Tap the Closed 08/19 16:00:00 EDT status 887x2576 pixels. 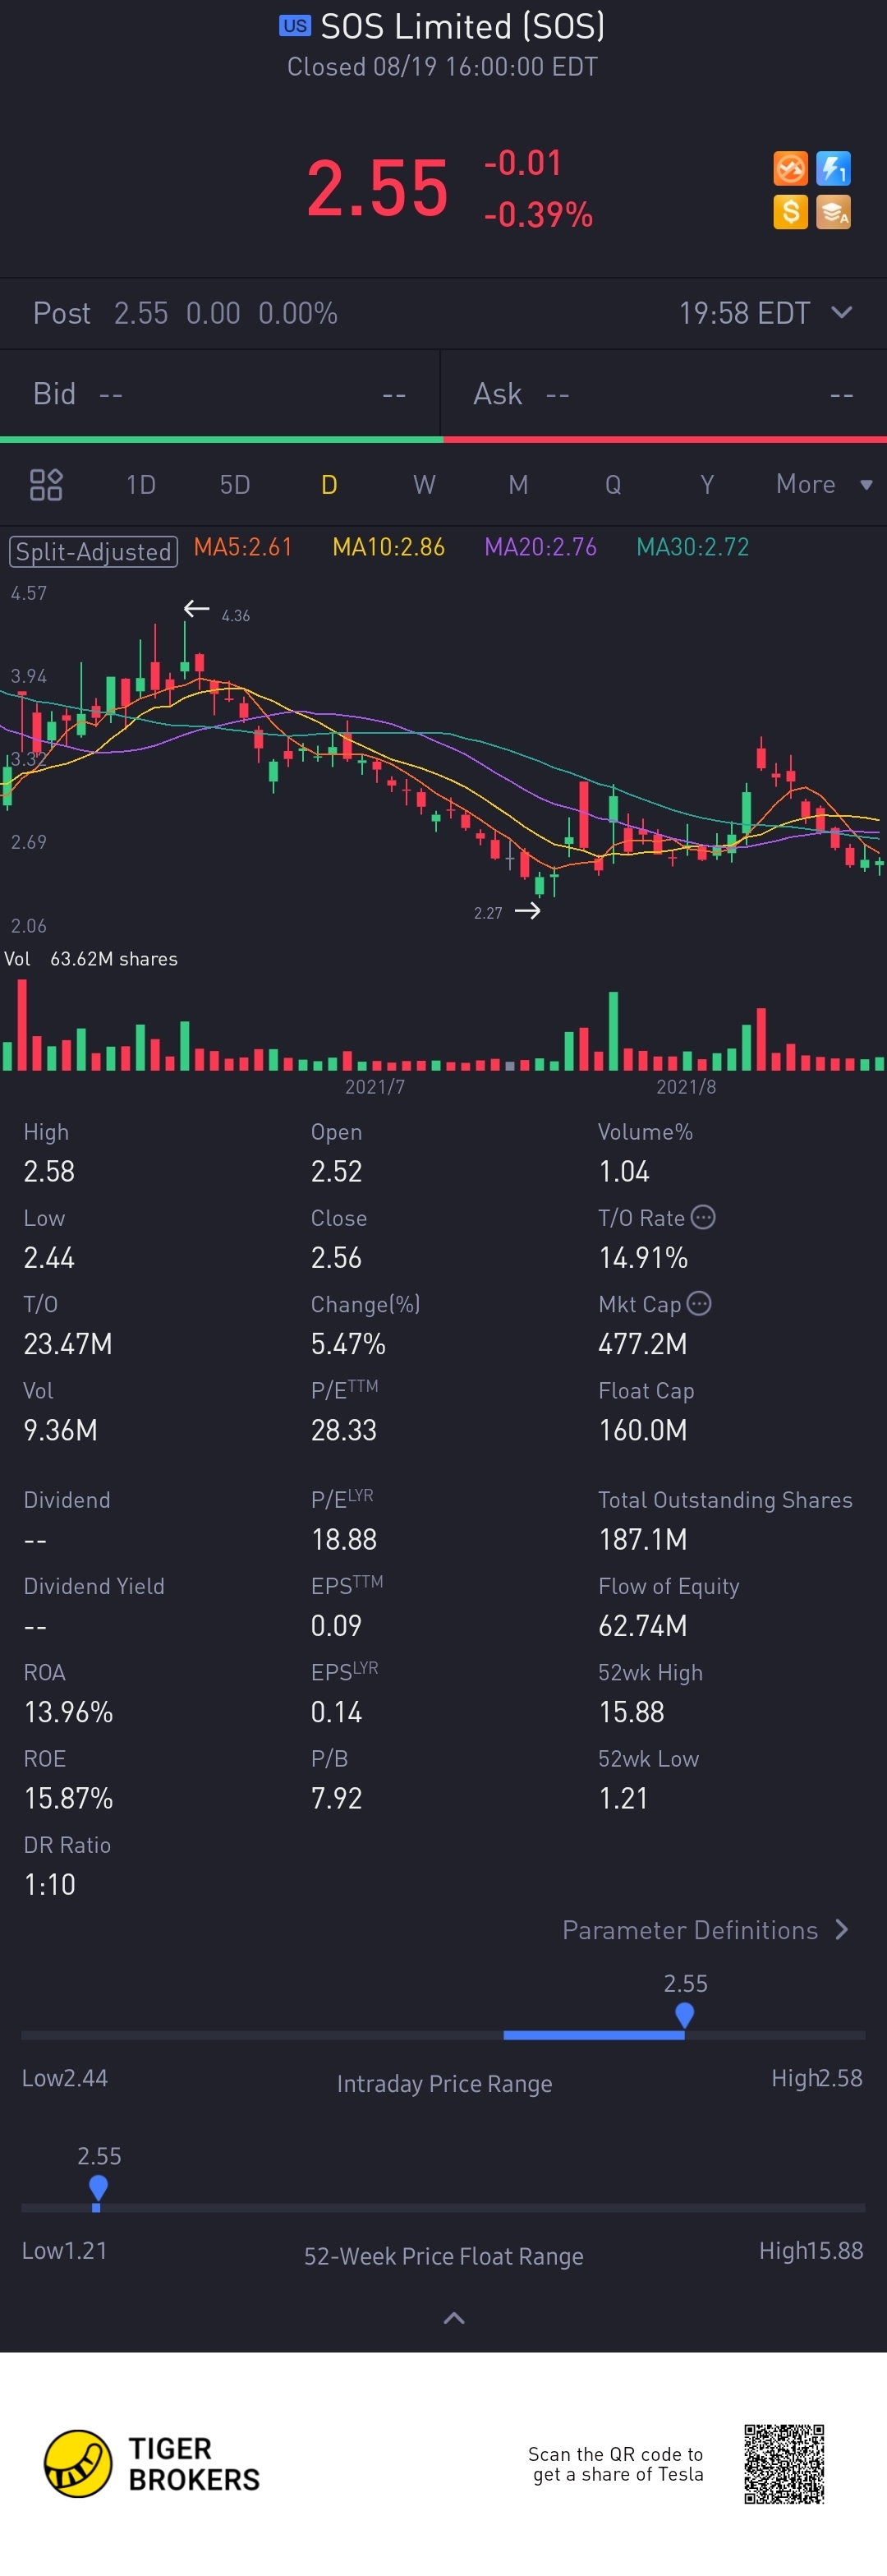click(x=442, y=67)
